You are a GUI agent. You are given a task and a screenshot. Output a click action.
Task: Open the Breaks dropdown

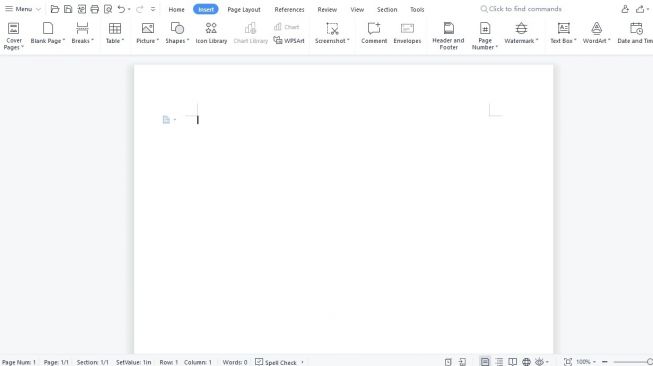82,33
